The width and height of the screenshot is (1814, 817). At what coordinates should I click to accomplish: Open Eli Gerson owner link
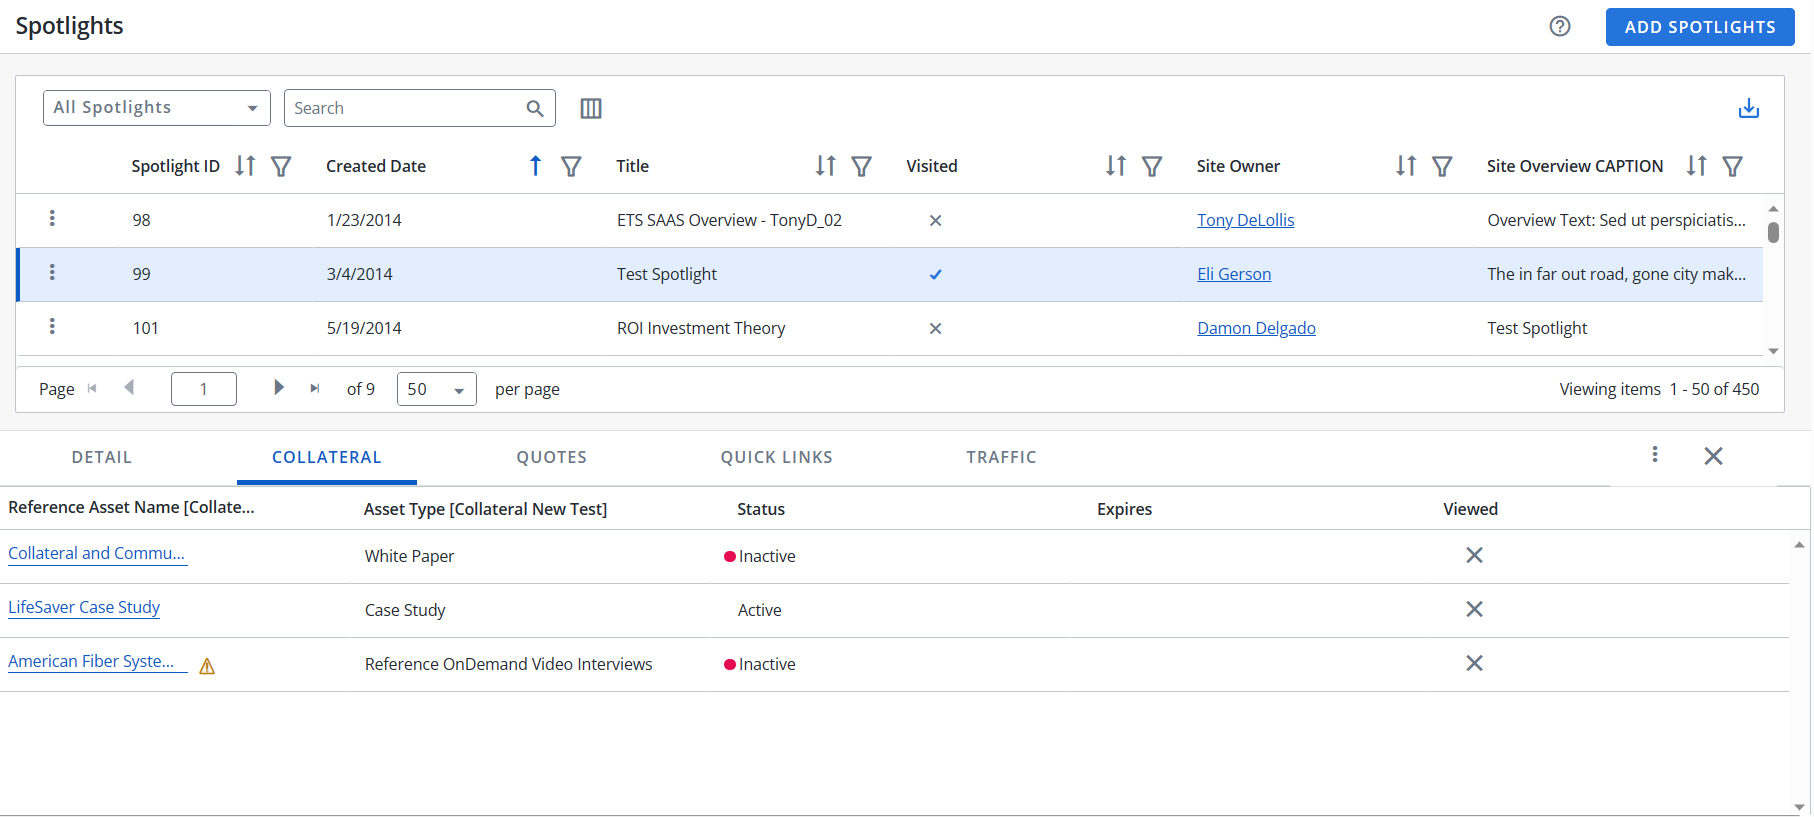(1234, 274)
